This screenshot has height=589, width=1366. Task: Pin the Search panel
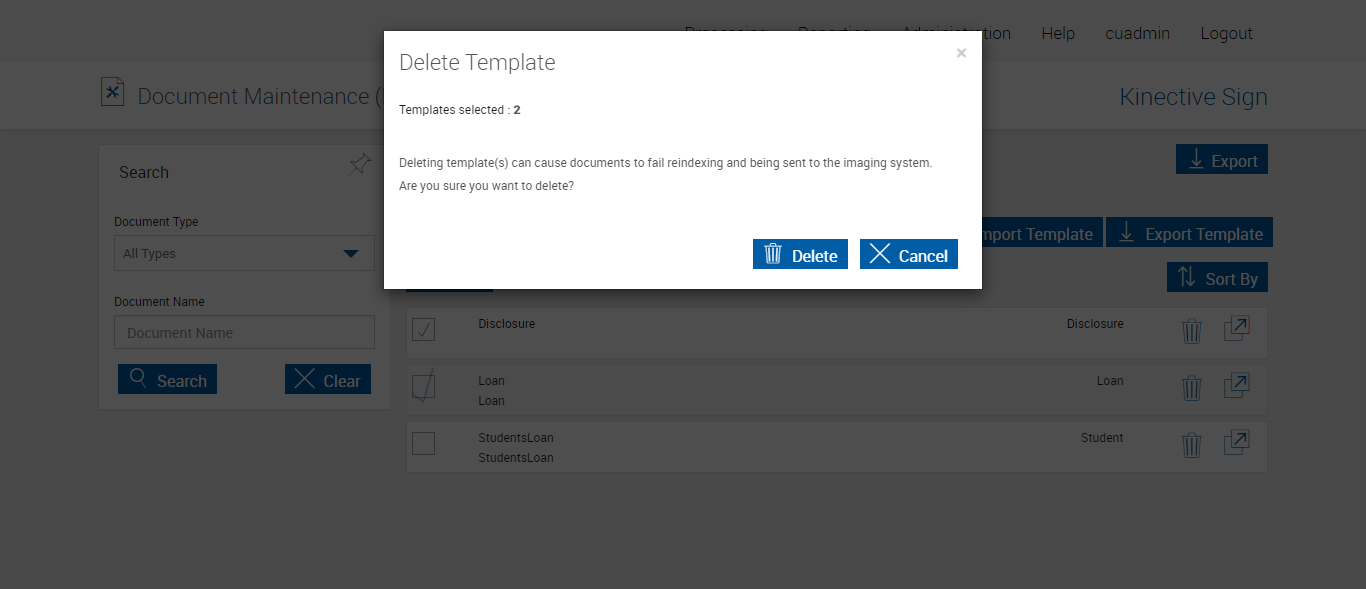[360, 164]
